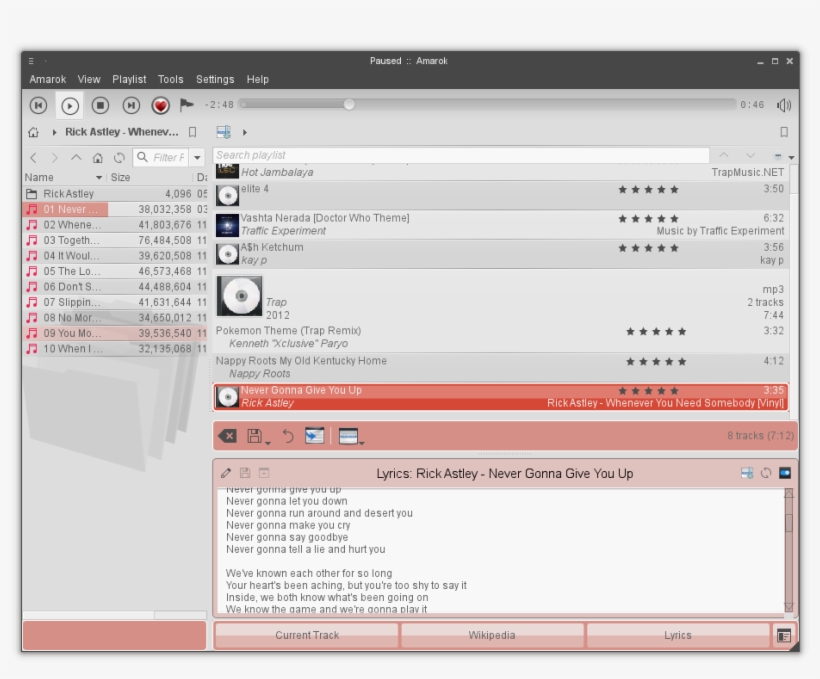Image resolution: width=820 pixels, height=679 pixels.
Task: Stop playback with the stop button
Action: pyautogui.click(x=100, y=105)
